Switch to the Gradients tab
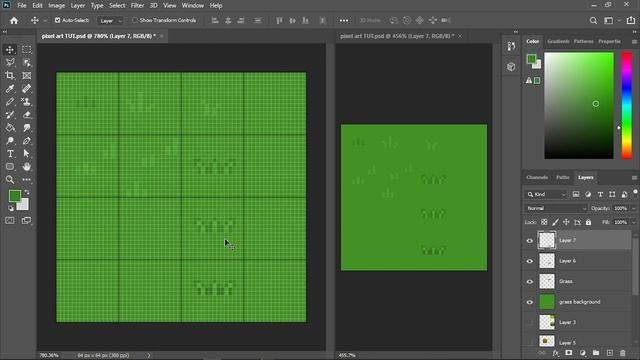640x360 pixels. 558,42
